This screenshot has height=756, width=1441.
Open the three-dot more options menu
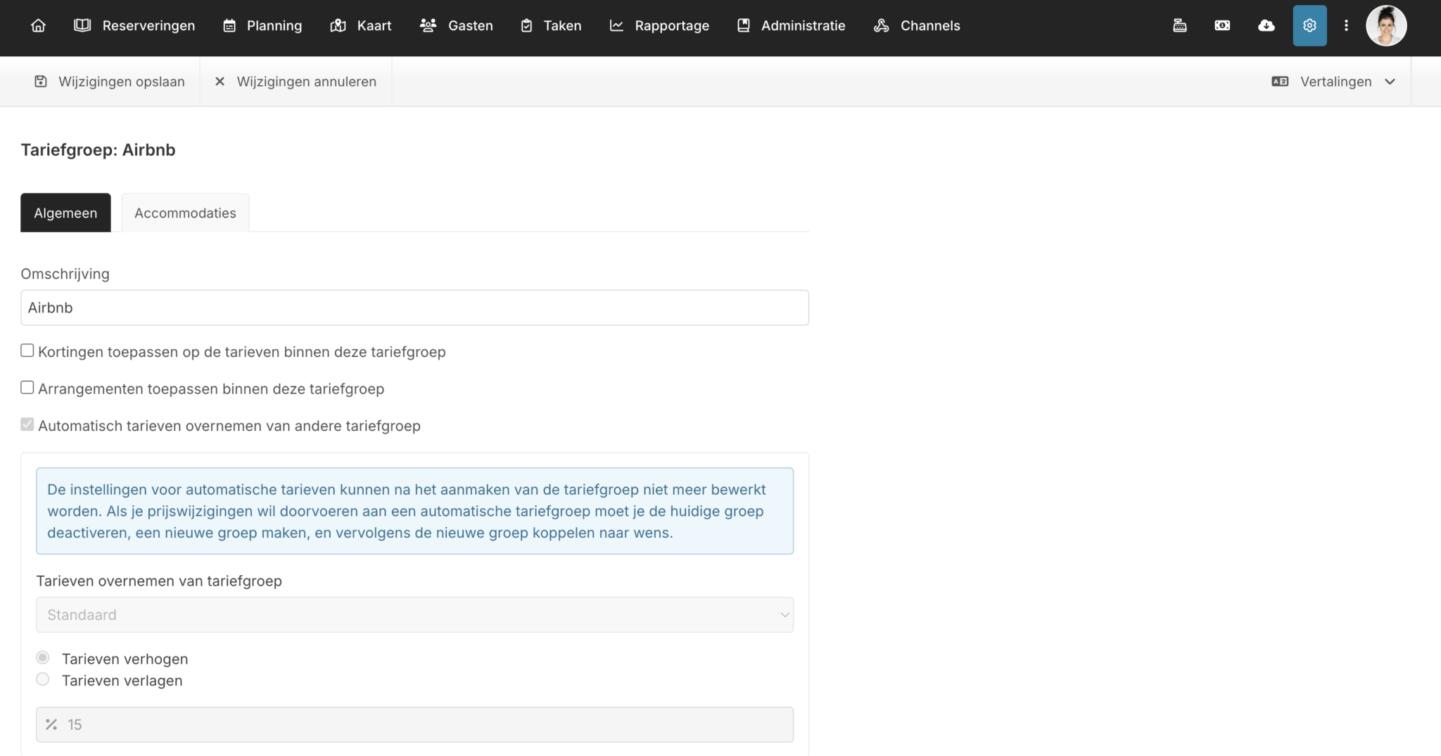(1346, 26)
